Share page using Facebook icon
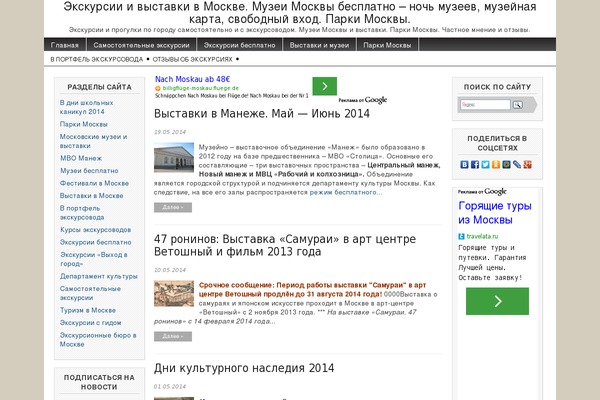The width and height of the screenshot is (600, 400). (x=475, y=165)
